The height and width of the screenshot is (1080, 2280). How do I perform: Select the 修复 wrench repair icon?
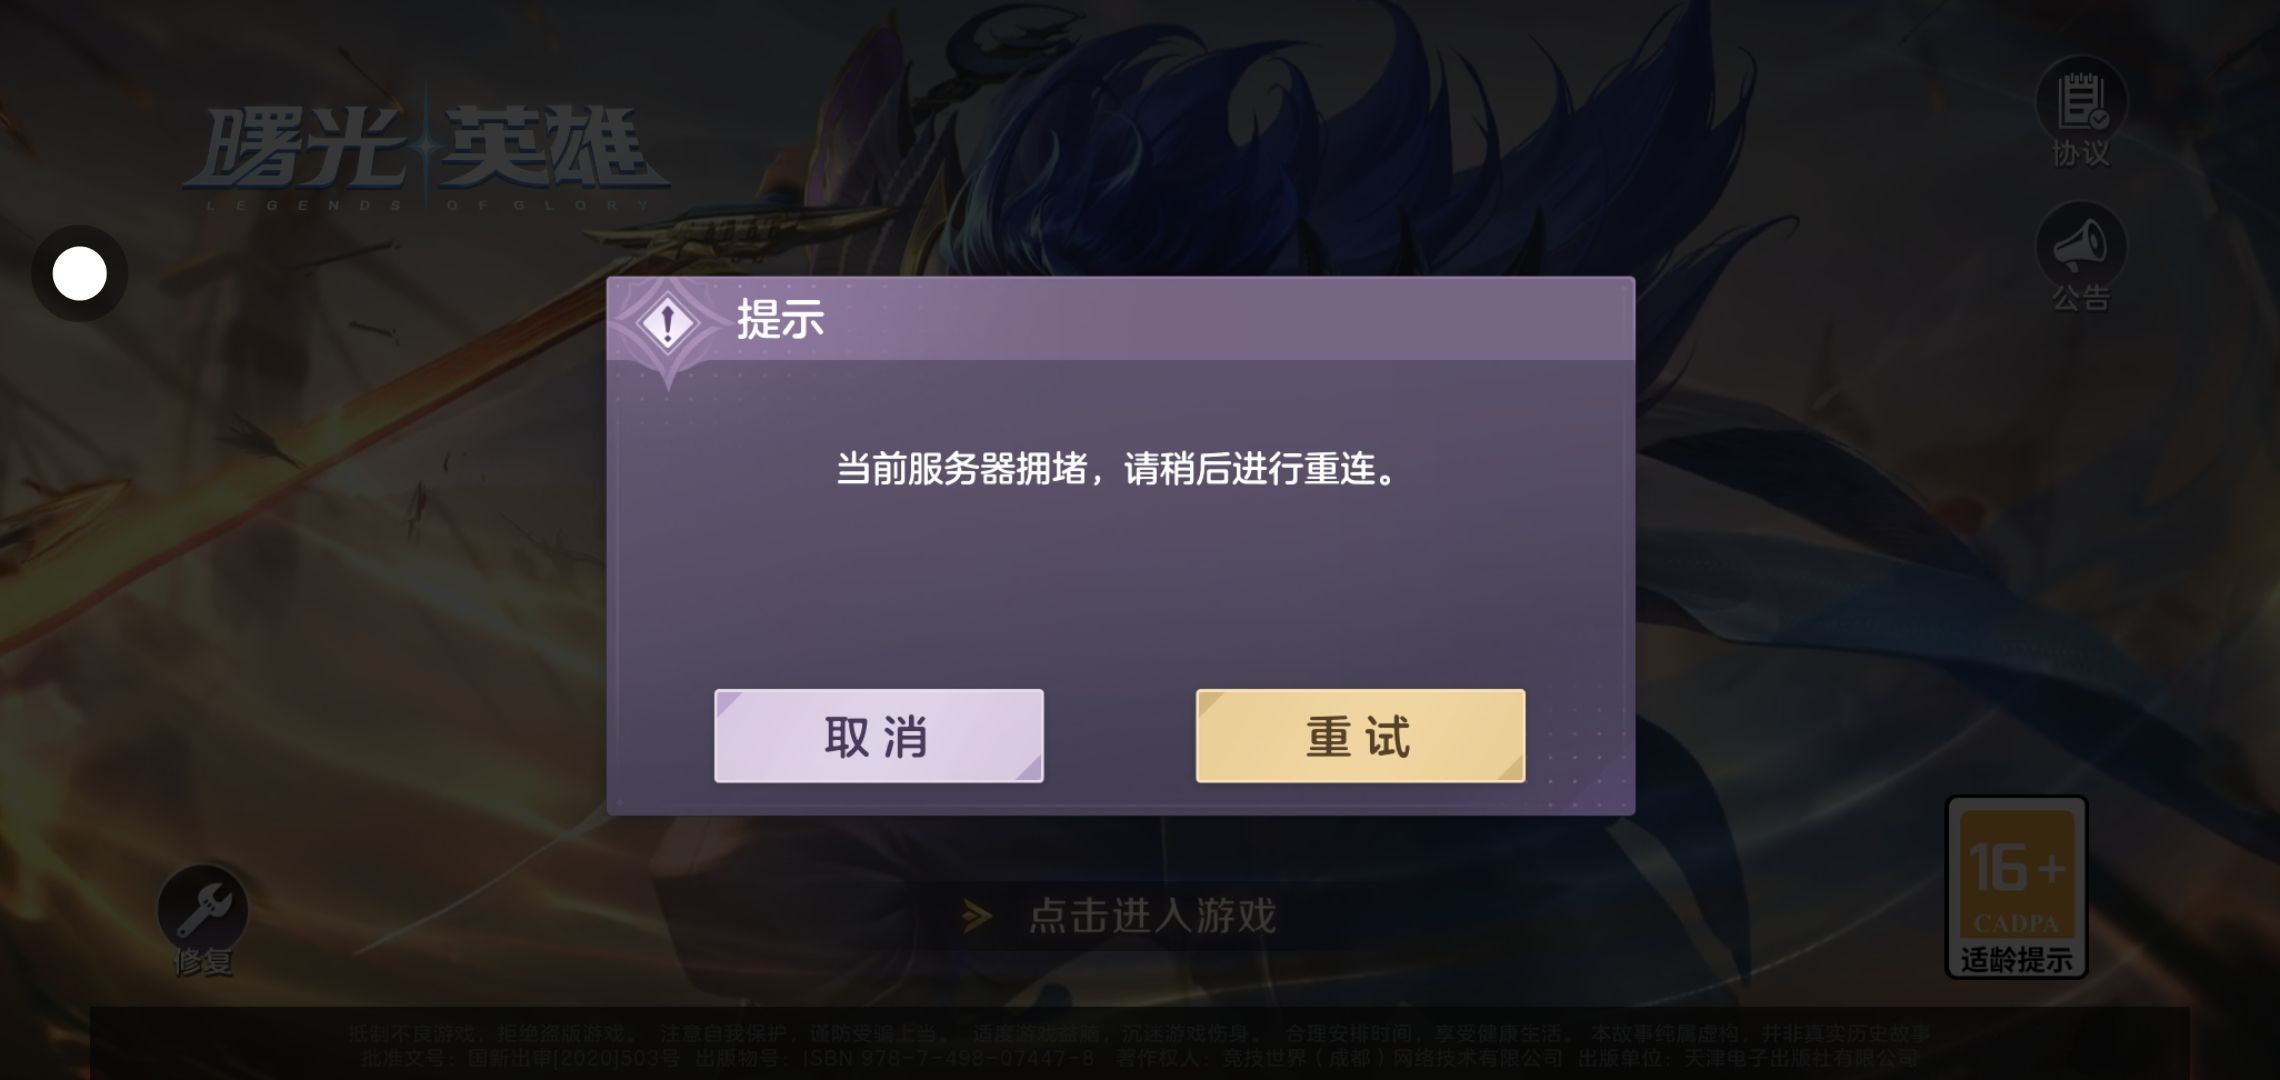click(203, 908)
